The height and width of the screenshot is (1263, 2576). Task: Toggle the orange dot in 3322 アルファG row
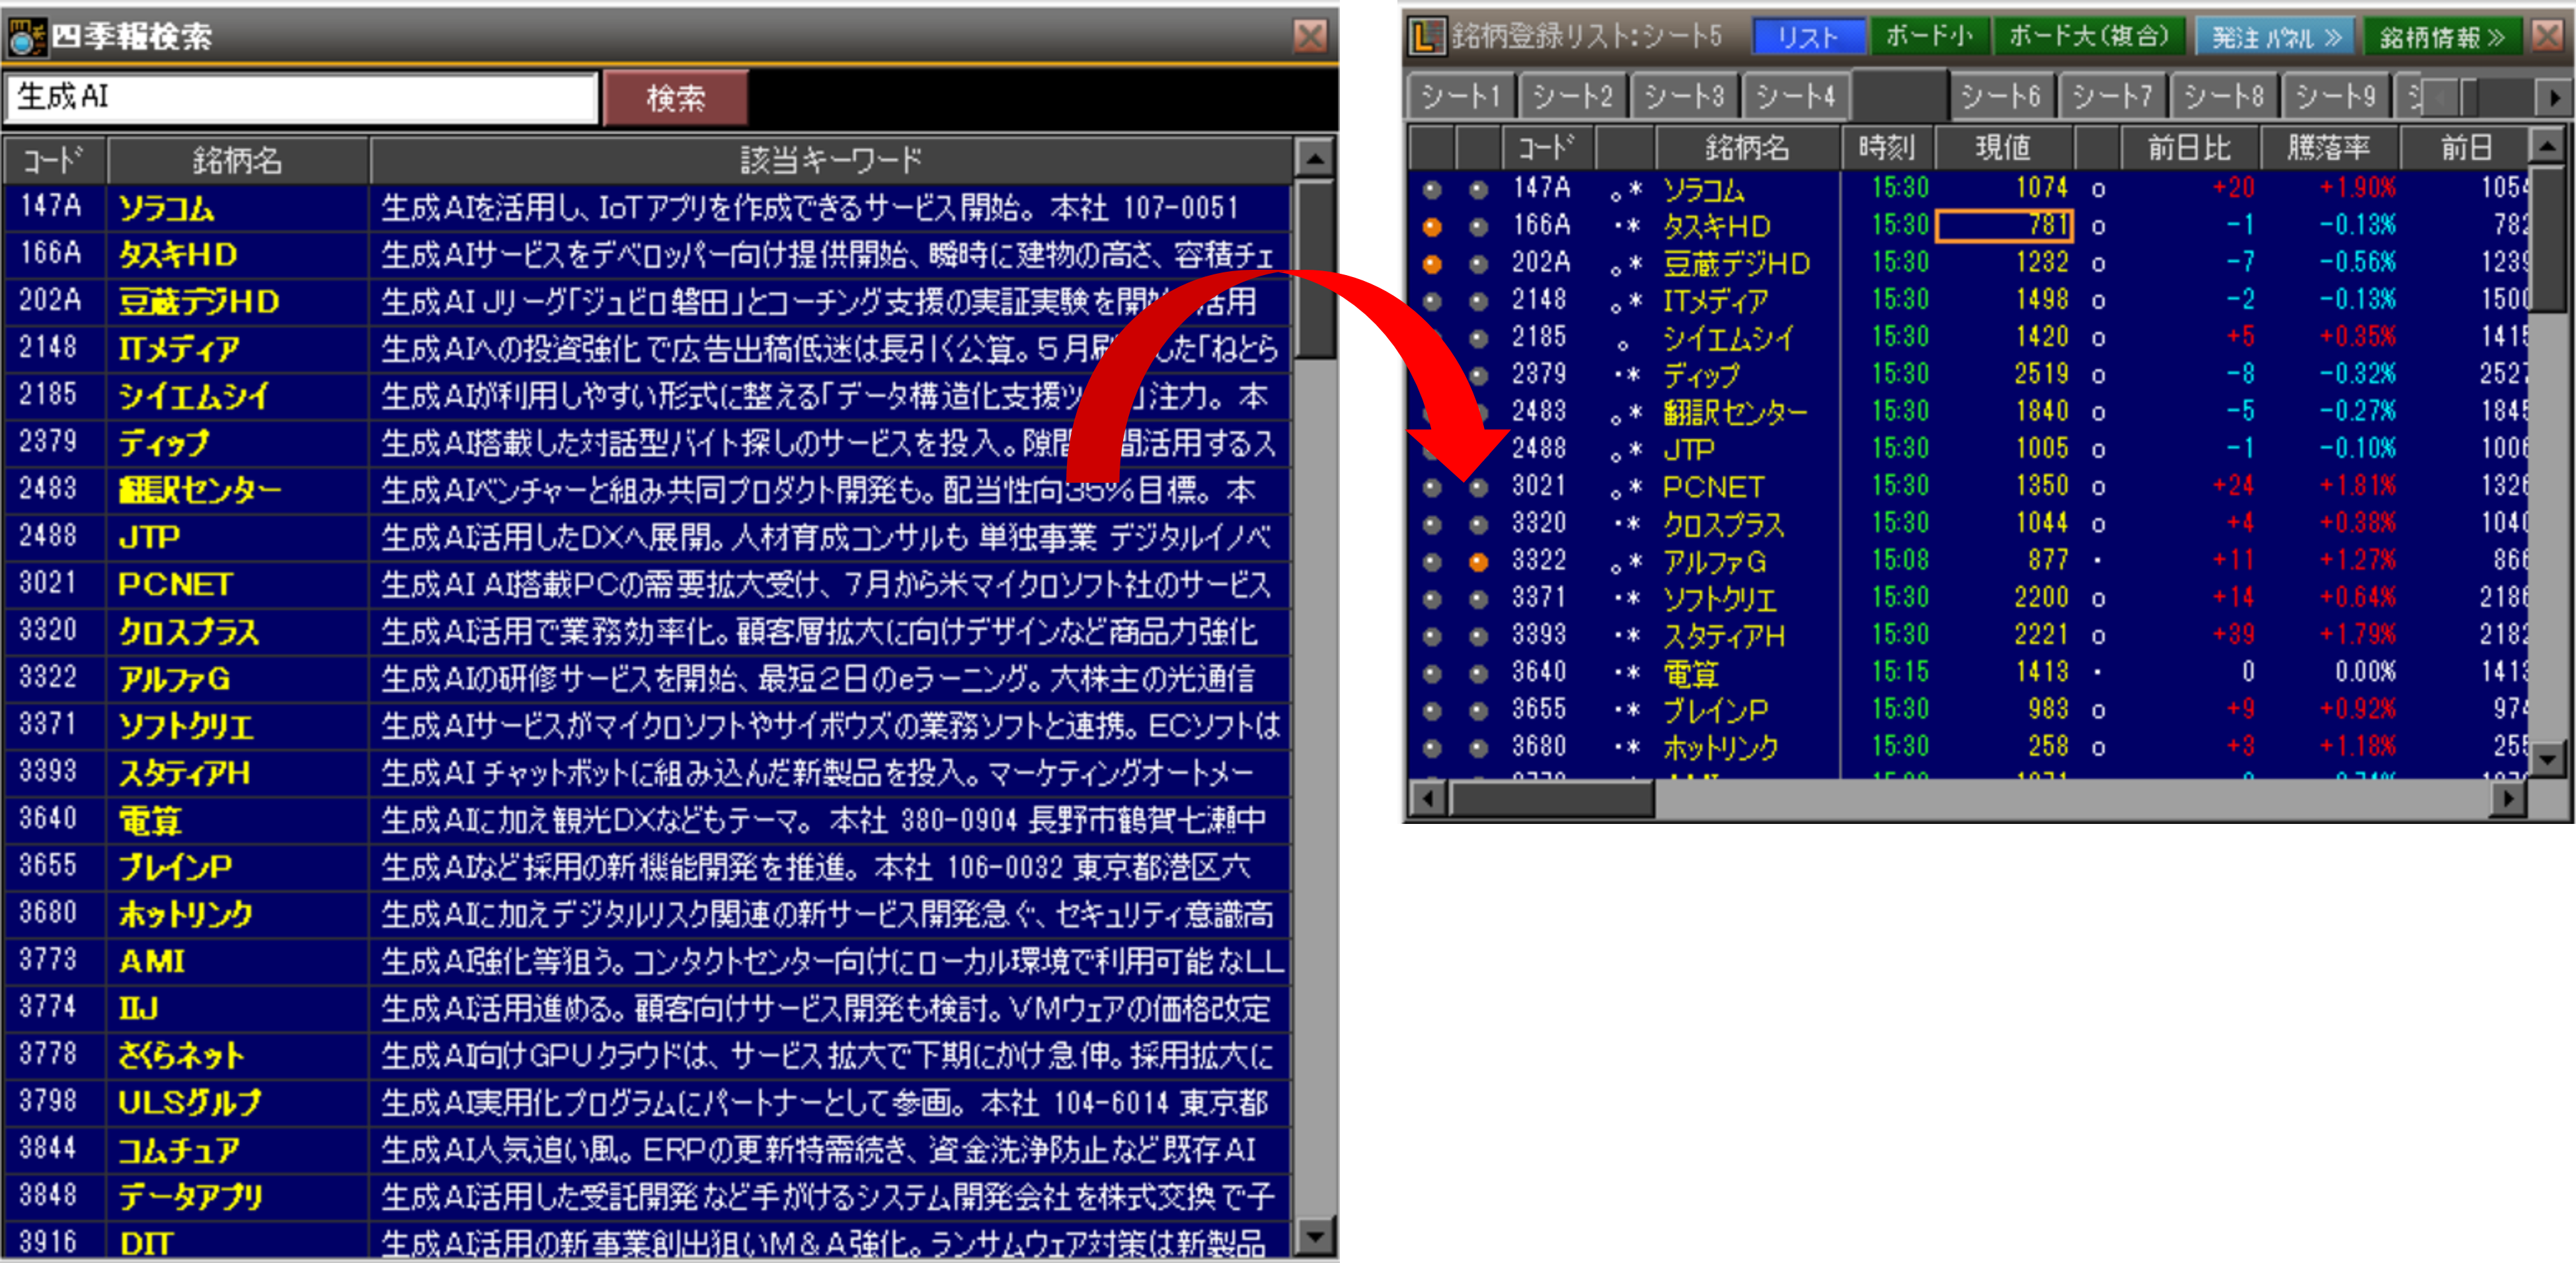[x=1478, y=562]
